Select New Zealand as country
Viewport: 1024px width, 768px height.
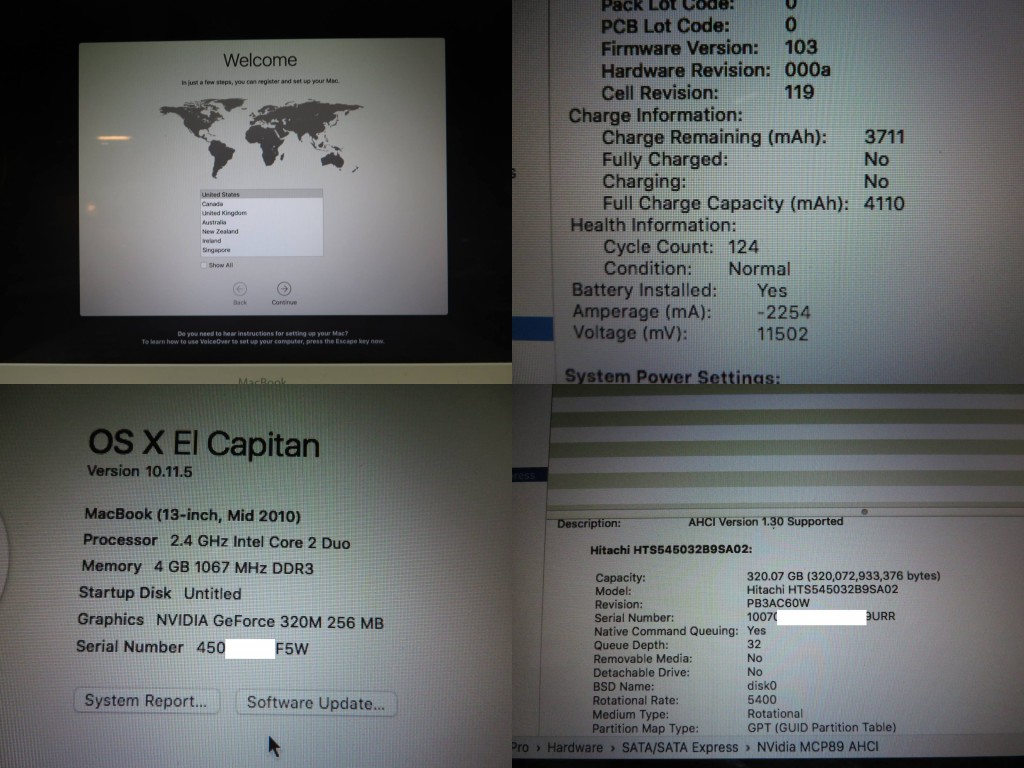[x=218, y=231]
